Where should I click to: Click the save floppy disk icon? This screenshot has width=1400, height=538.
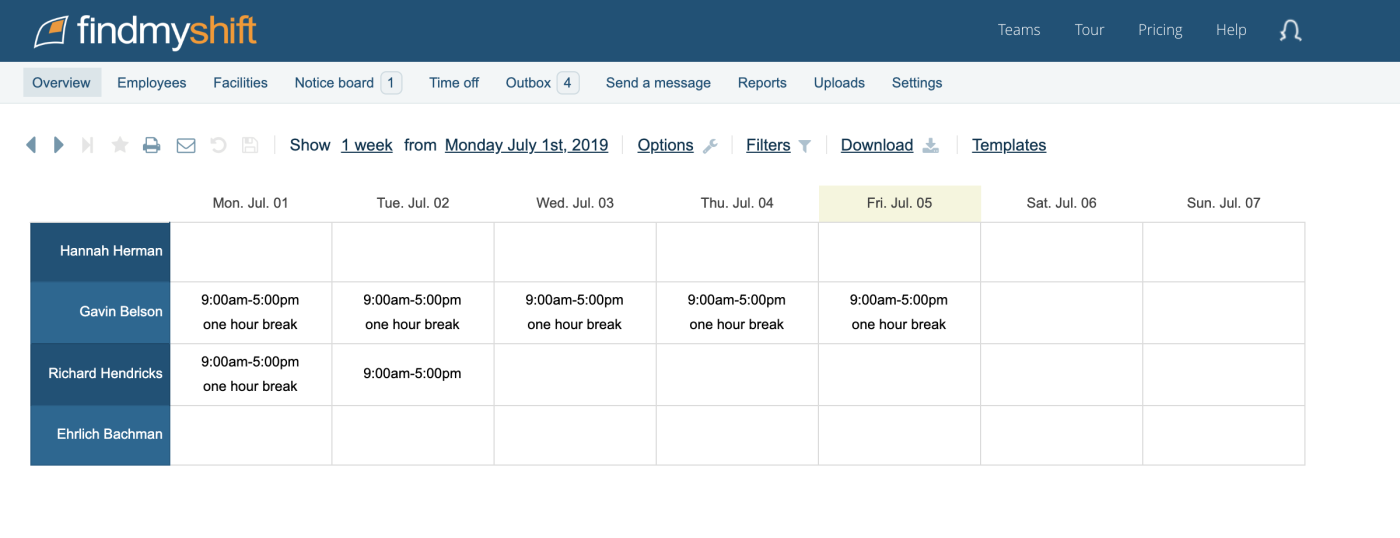(x=250, y=145)
